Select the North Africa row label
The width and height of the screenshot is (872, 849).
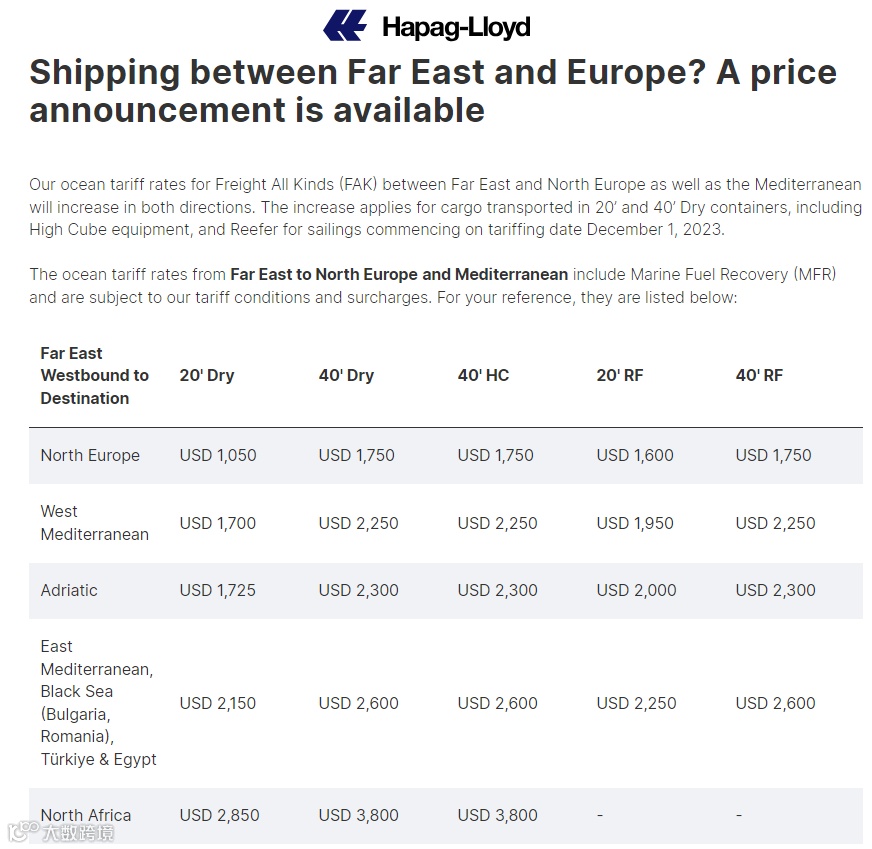86,815
